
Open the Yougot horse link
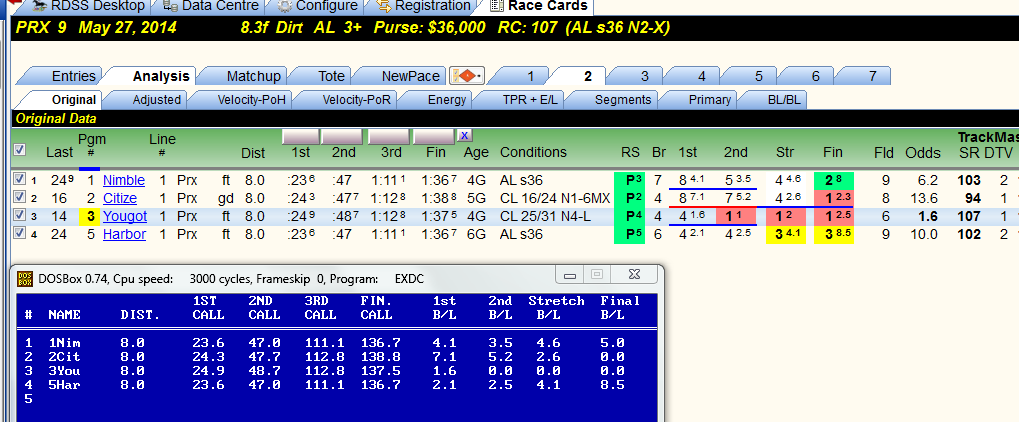point(125,217)
